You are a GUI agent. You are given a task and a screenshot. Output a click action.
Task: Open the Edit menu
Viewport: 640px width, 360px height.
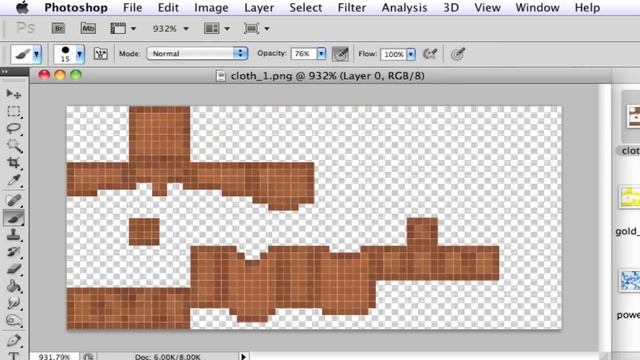[168, 8]
